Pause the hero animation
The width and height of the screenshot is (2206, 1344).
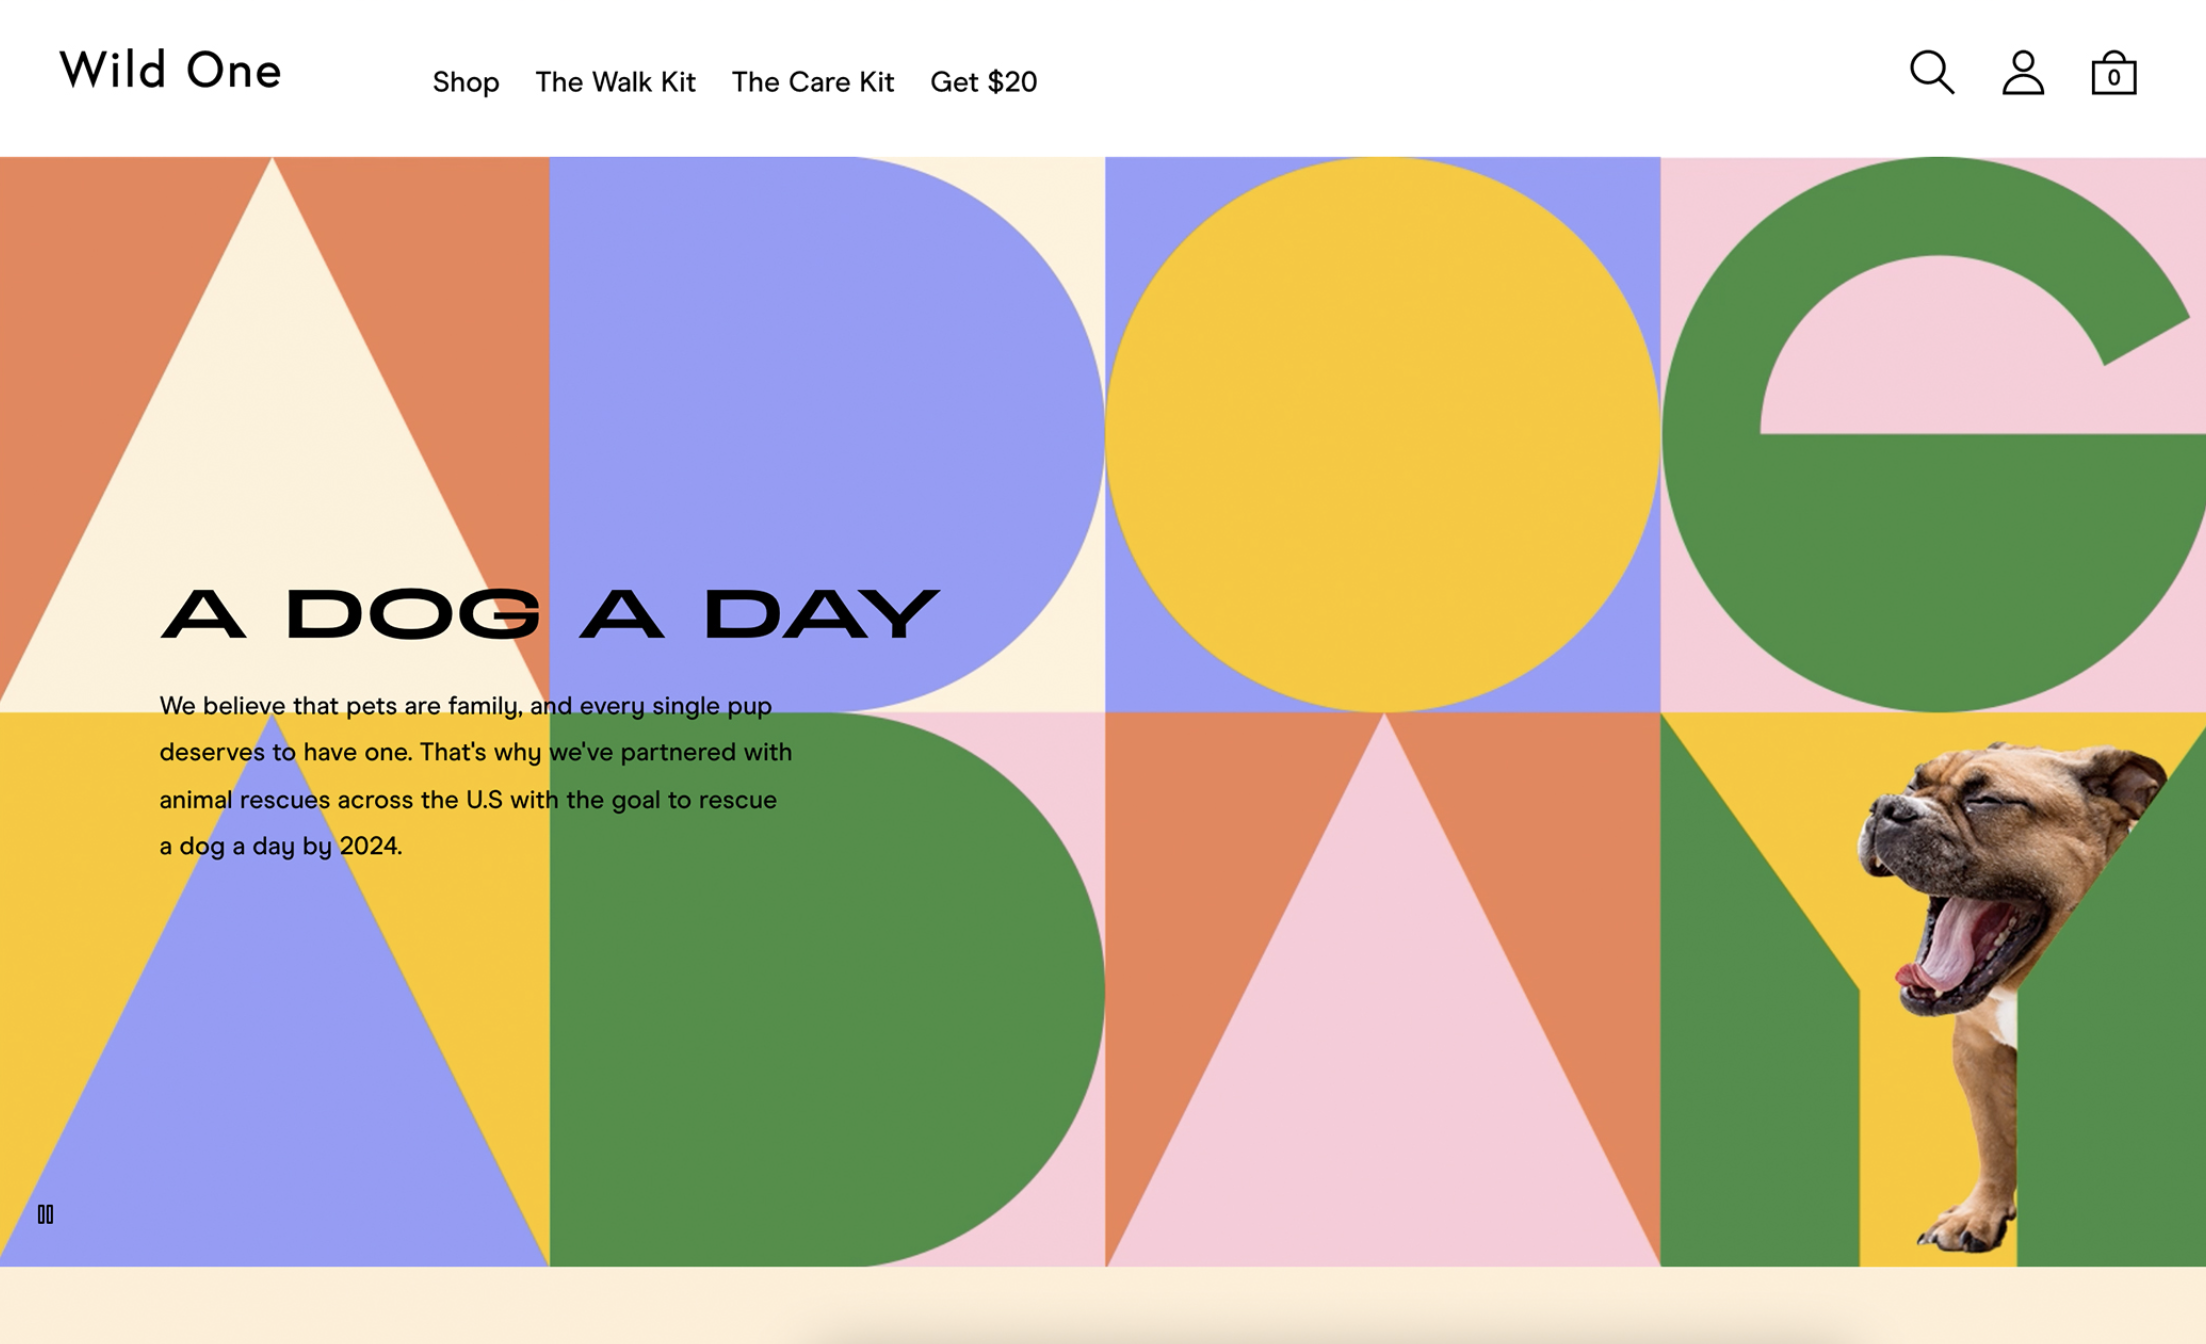tap(45, 1214)
